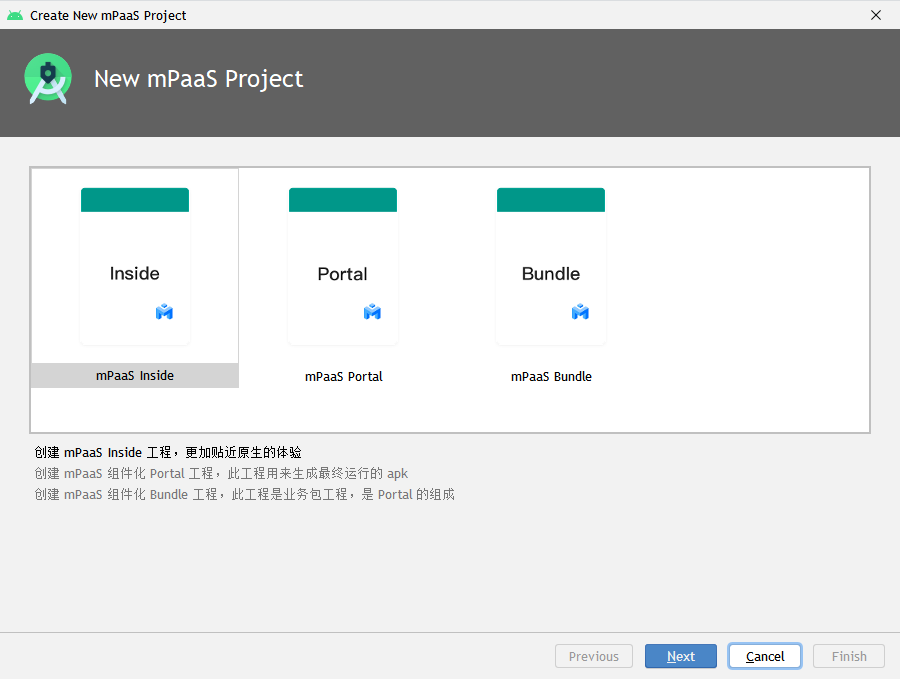Click the mPaaS logo on the Bundle card
Image resolution: width=900 pixels, height=679 pixels.
click(x=580, y=312)
